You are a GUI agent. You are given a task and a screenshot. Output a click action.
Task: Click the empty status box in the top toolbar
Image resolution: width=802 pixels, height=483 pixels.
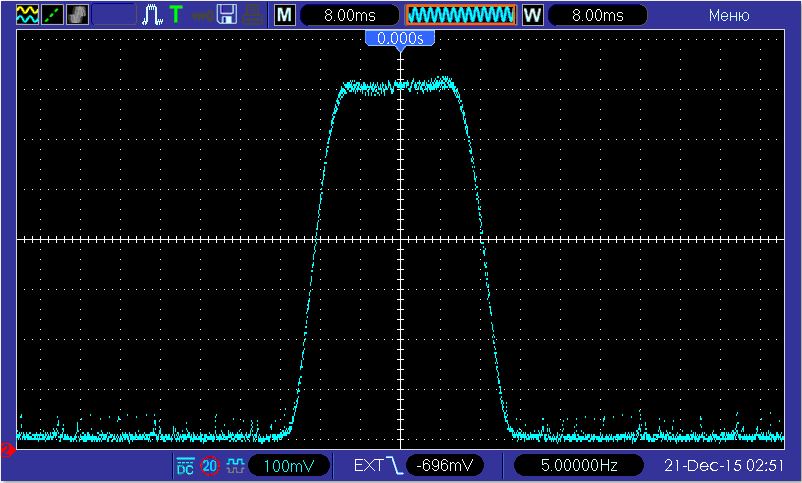114,15
